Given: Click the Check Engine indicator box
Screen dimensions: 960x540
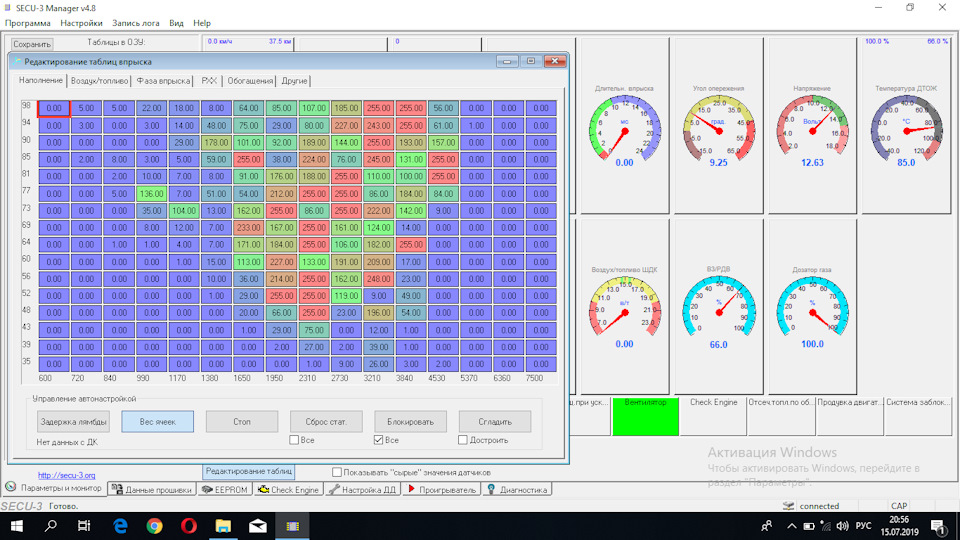Looking at the screenshot, I should click(713, 416).
